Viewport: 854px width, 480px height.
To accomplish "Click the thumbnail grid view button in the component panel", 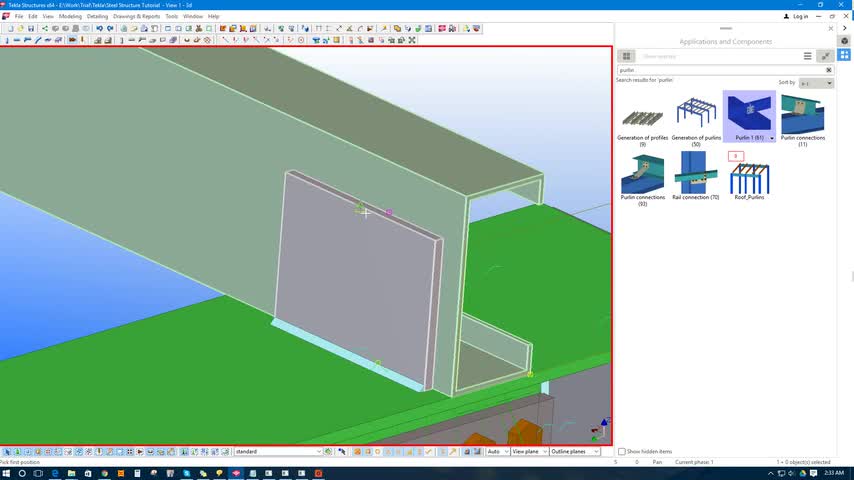I will [626, 56].
